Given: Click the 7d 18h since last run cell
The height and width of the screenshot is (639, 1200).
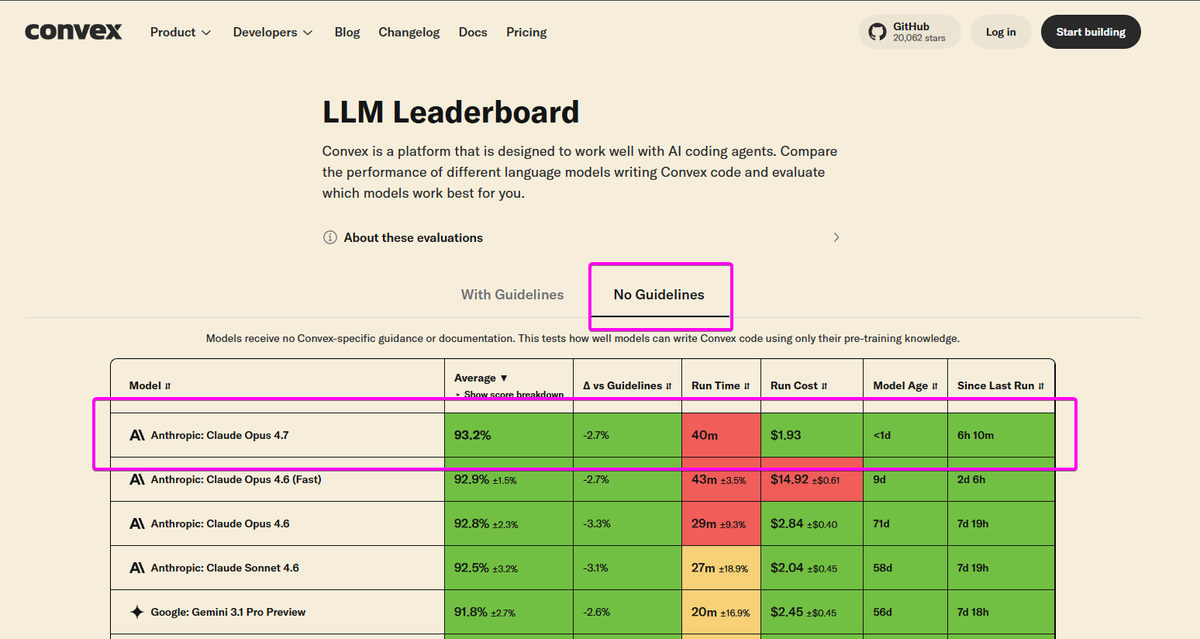Looking at the screenshot, I should (1001, 612).
